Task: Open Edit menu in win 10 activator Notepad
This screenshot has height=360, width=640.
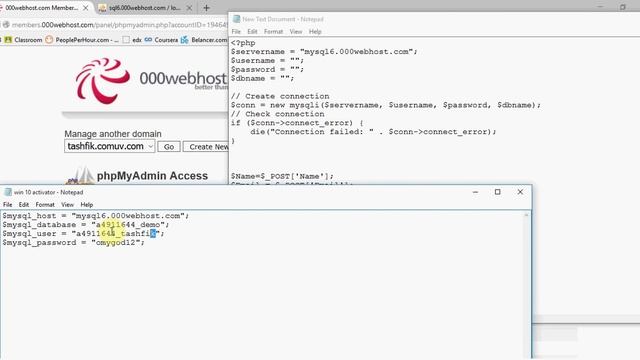Action: (24, 204)
